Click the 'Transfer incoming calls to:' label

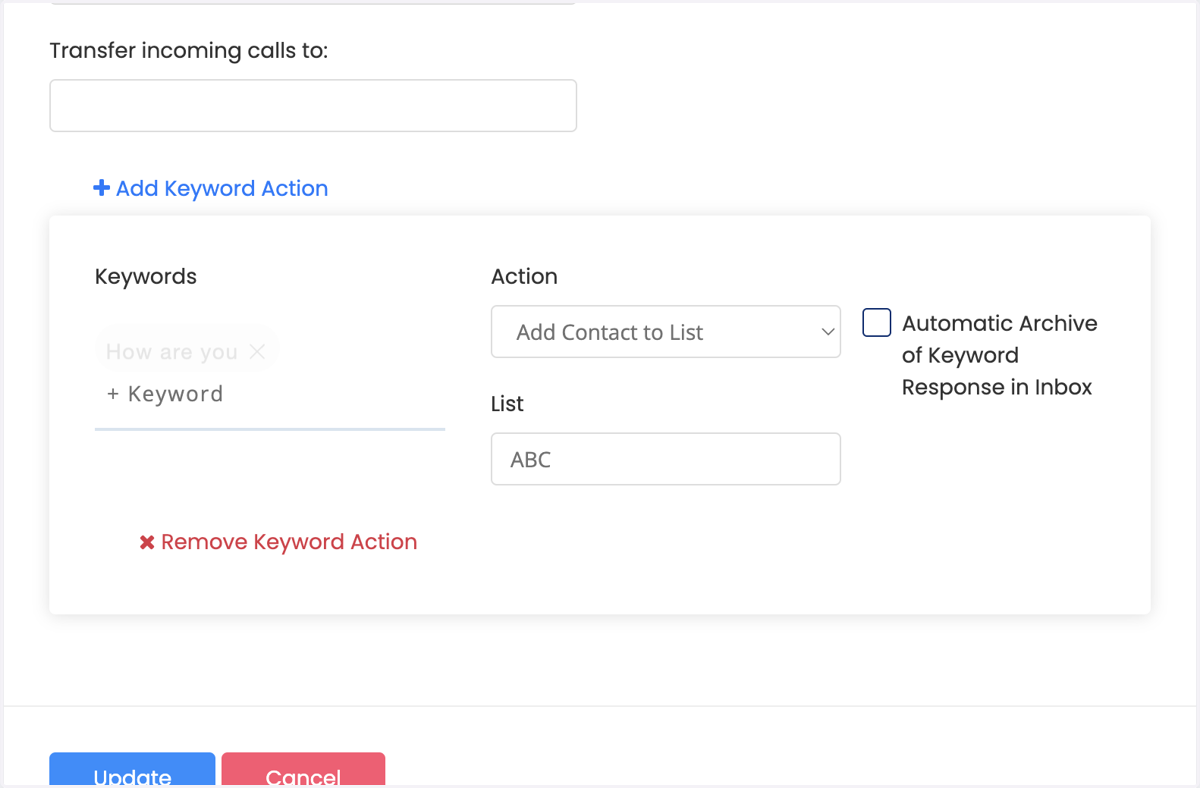coord(189,50)
